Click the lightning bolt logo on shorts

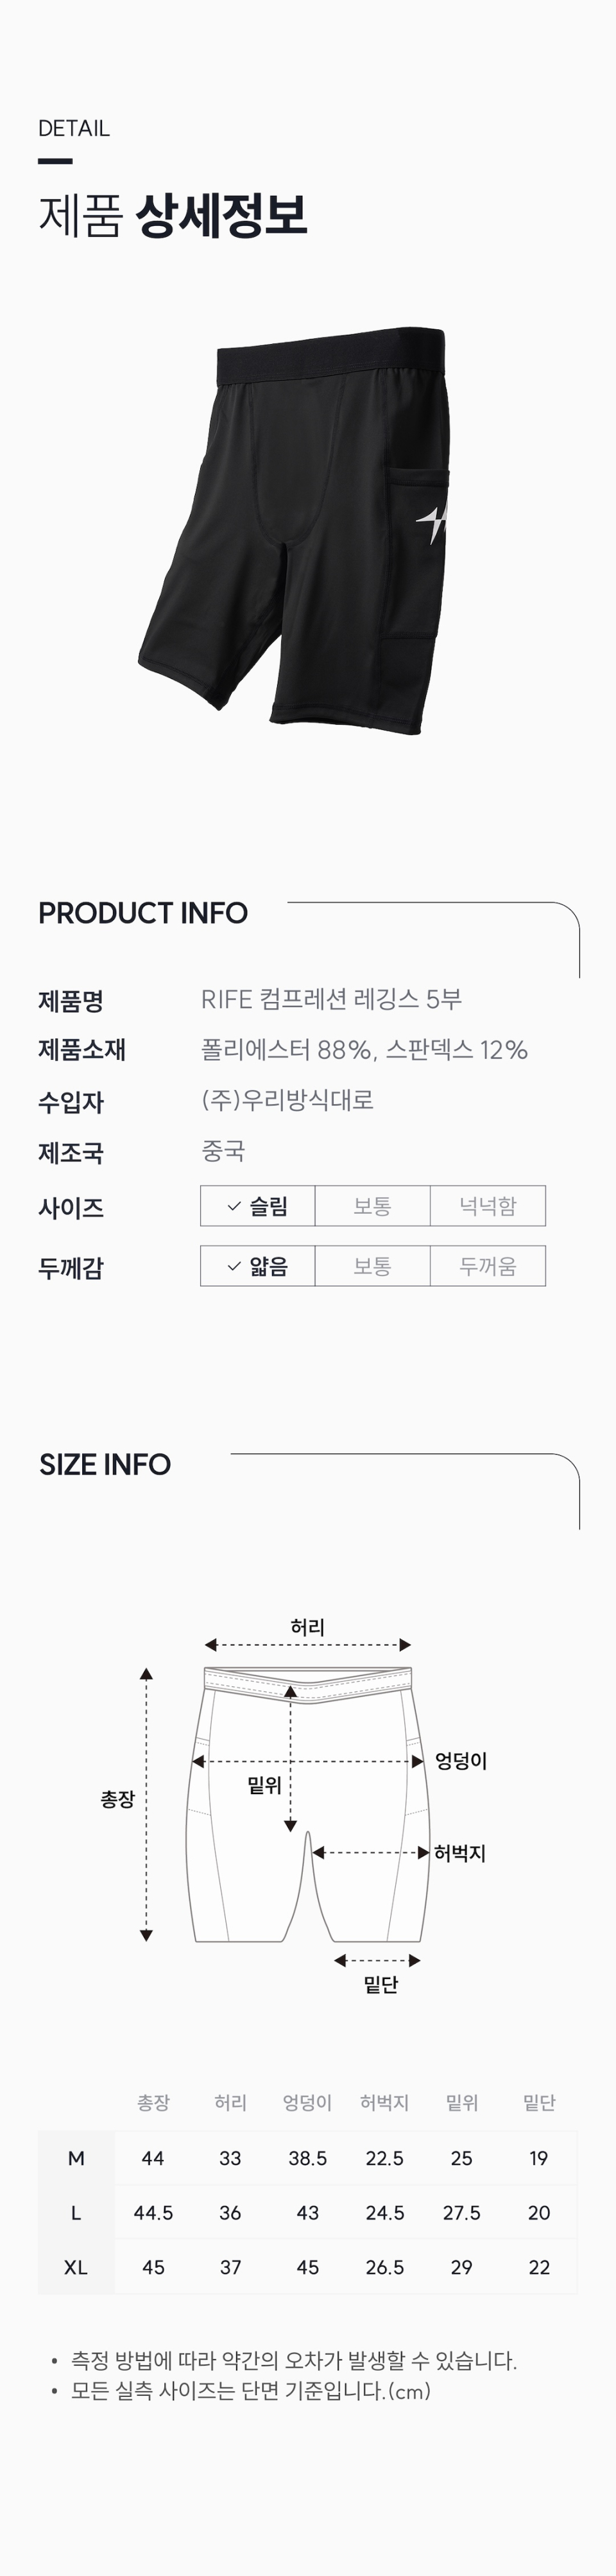pyautogui.click(x=433, y=523)
